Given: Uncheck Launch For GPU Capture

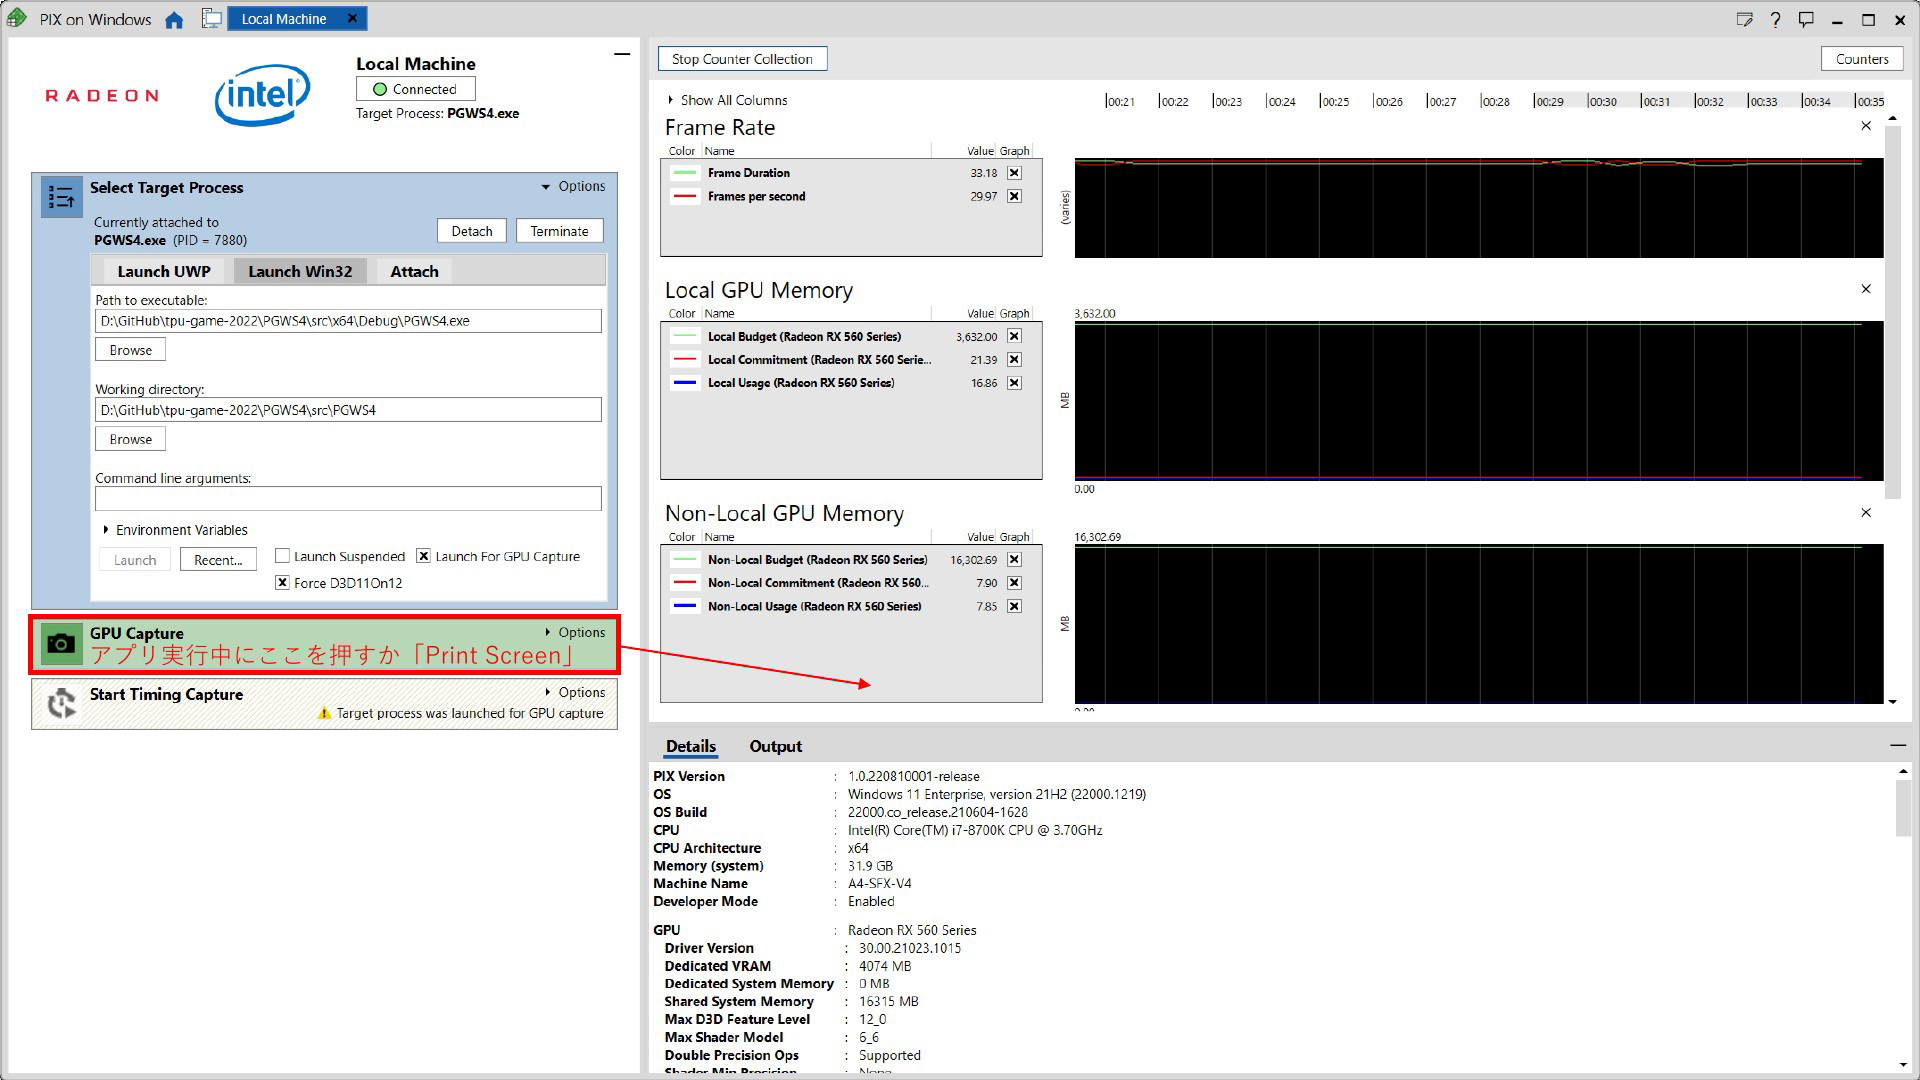Looking at the screenshot, I should (x=424, y=556).
